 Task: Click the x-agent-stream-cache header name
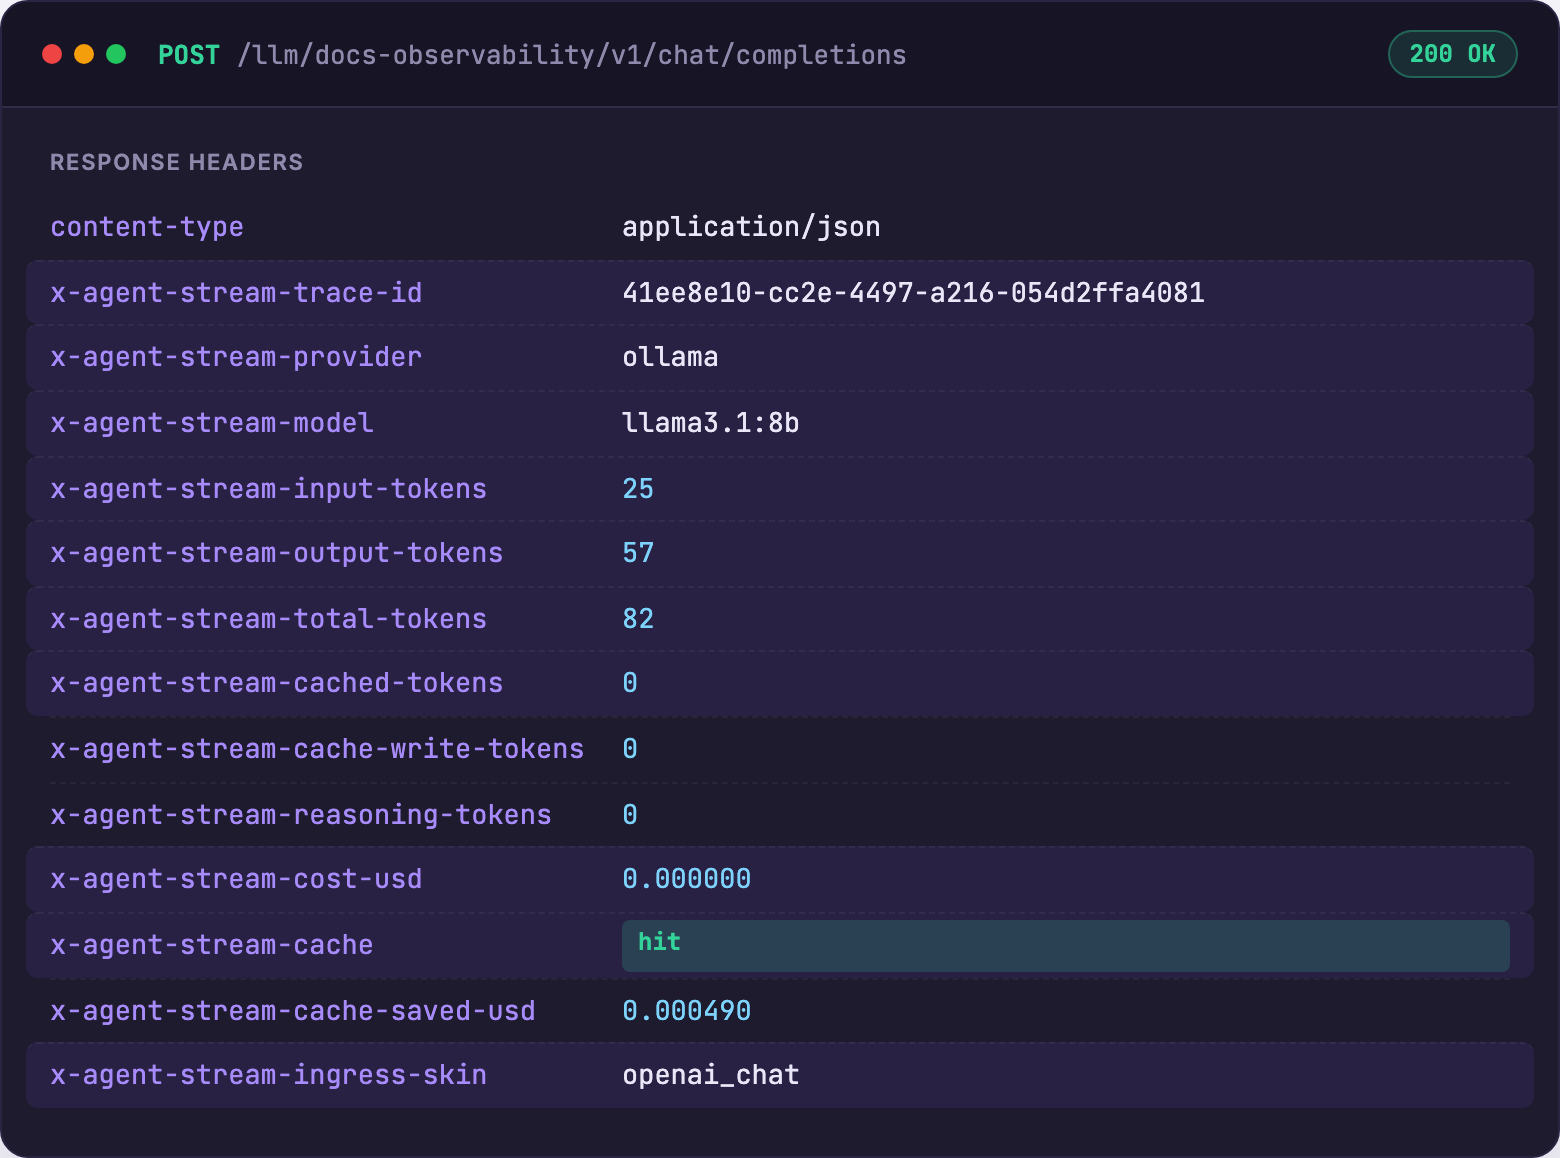click(x=212, y=945)
